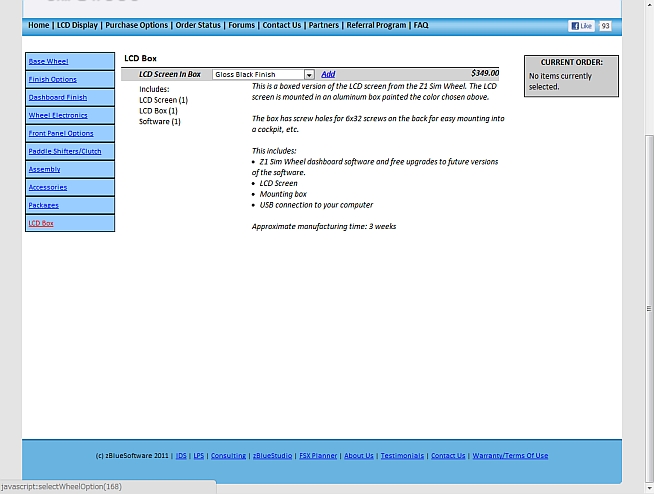Open the Gloss Black Finish dropdown
654x494 pixels.
tap(263, 74)
